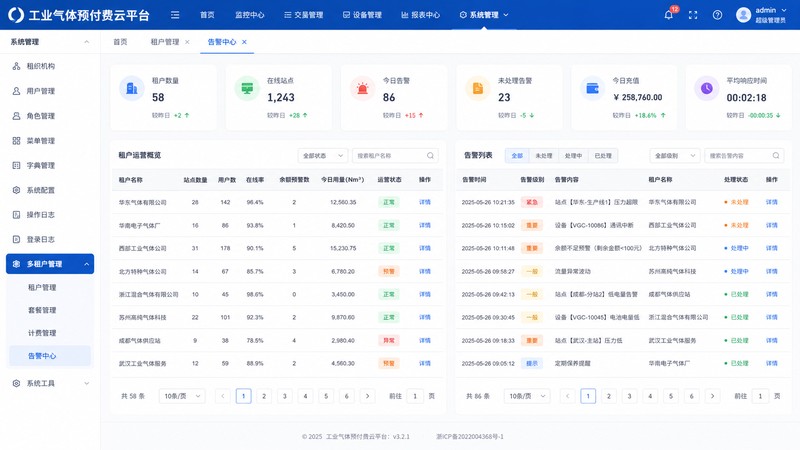800x450 pixels.
Task: Click the platform logo icon
Action: (x=16, y=15)
